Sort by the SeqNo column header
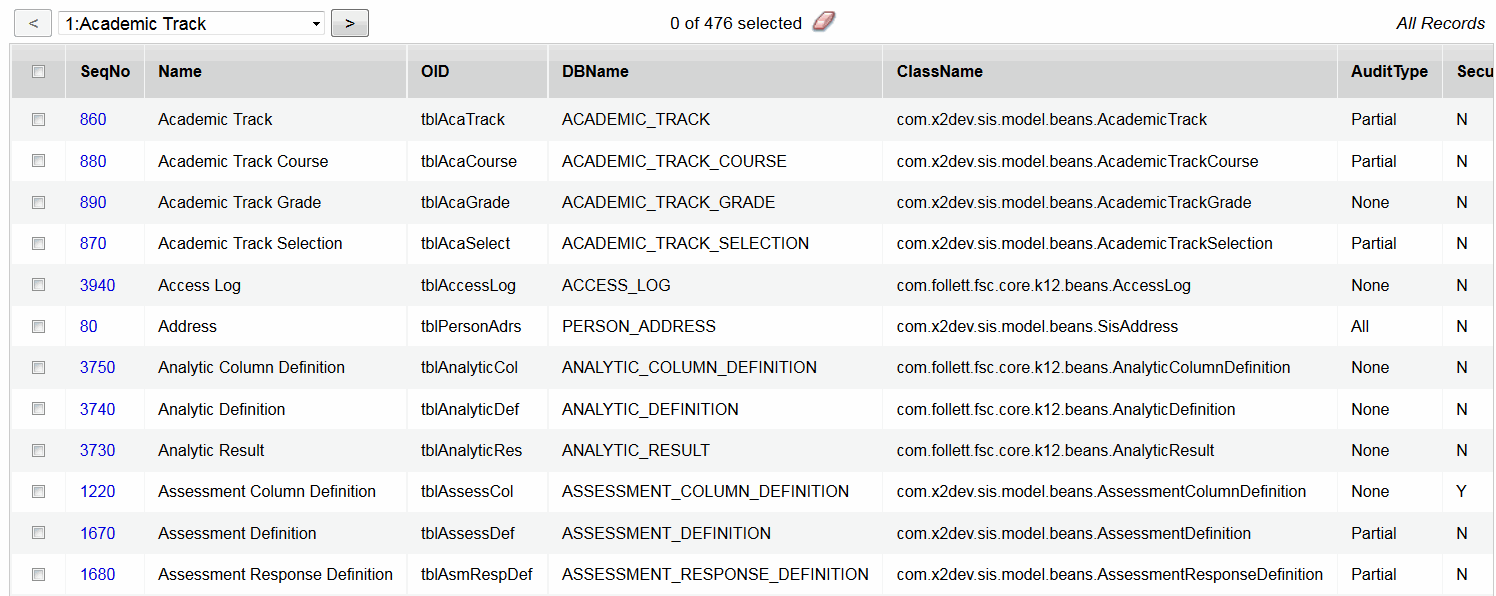Viewport: 1496px width, 596px height. 105,71
